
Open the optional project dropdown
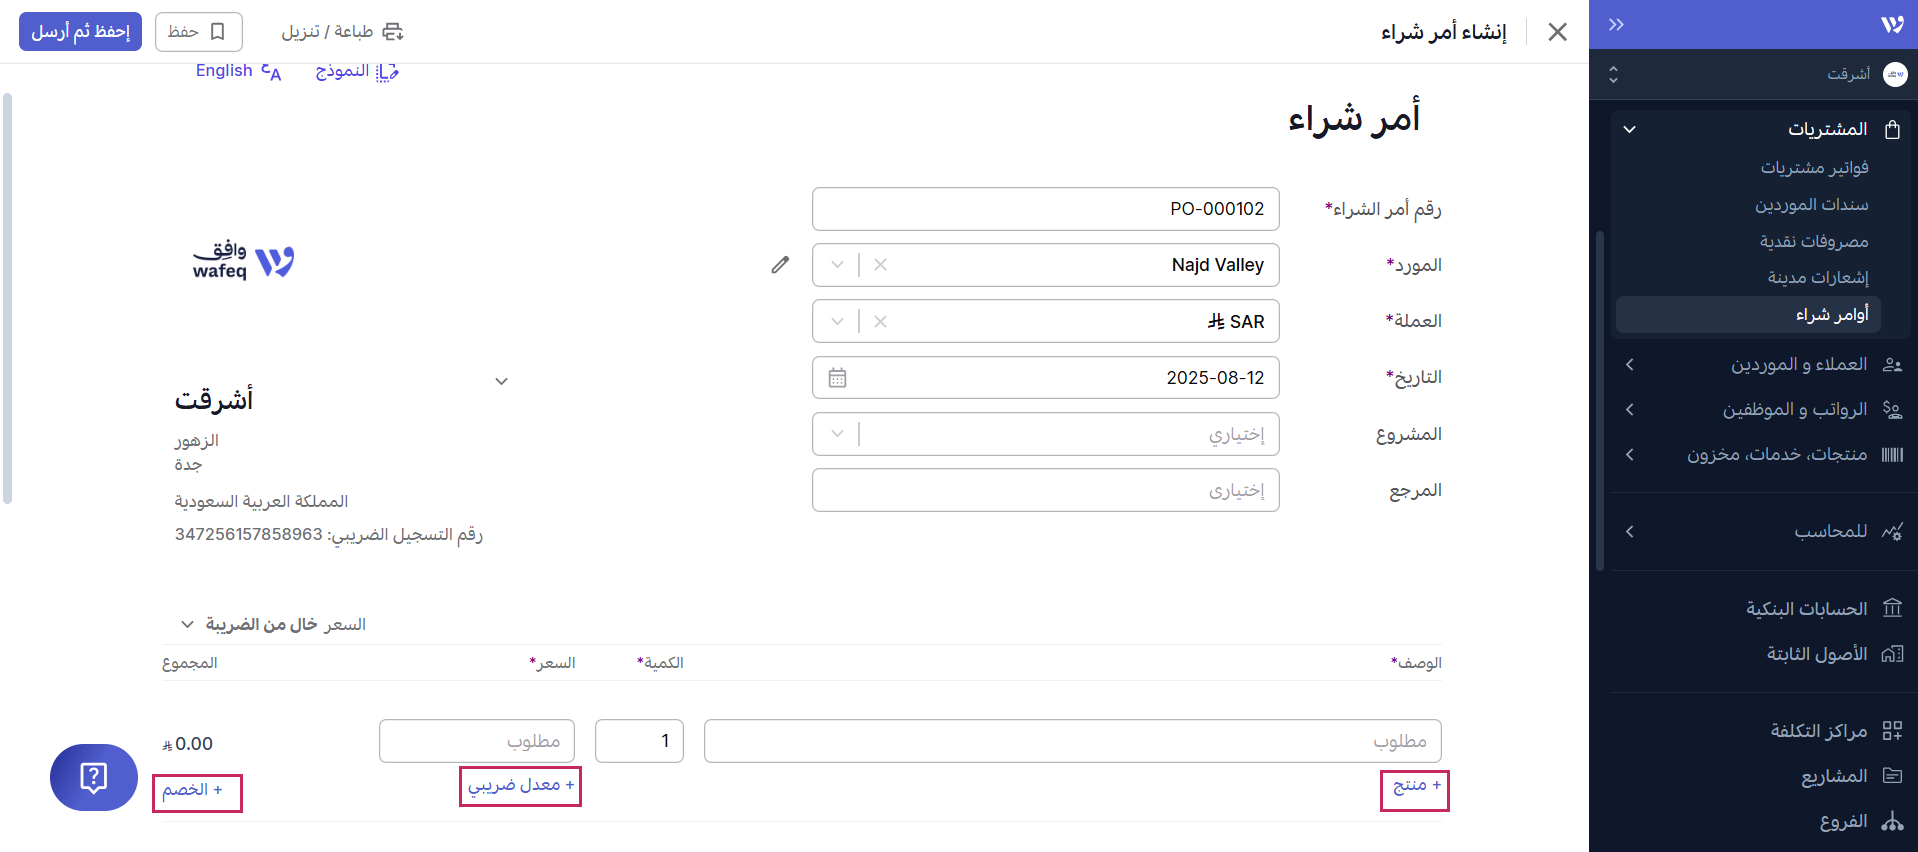[837, 434]
